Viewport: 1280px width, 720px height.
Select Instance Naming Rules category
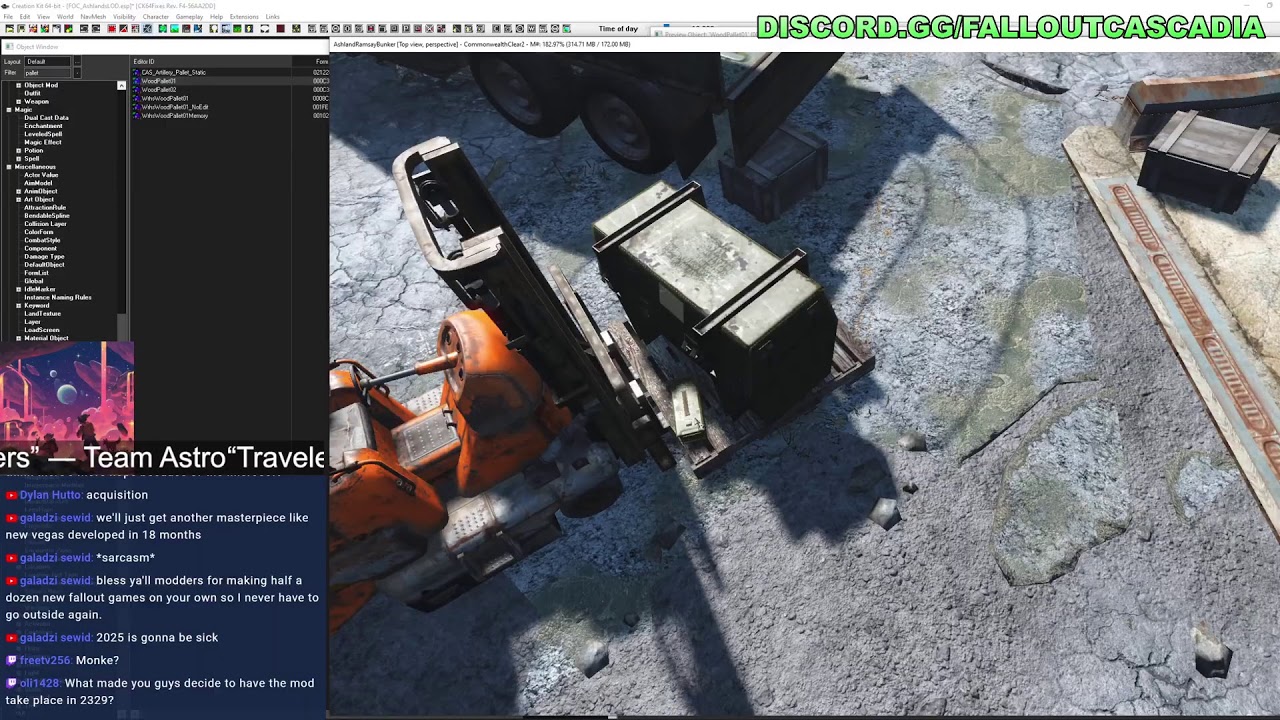(x=58, y=297)
